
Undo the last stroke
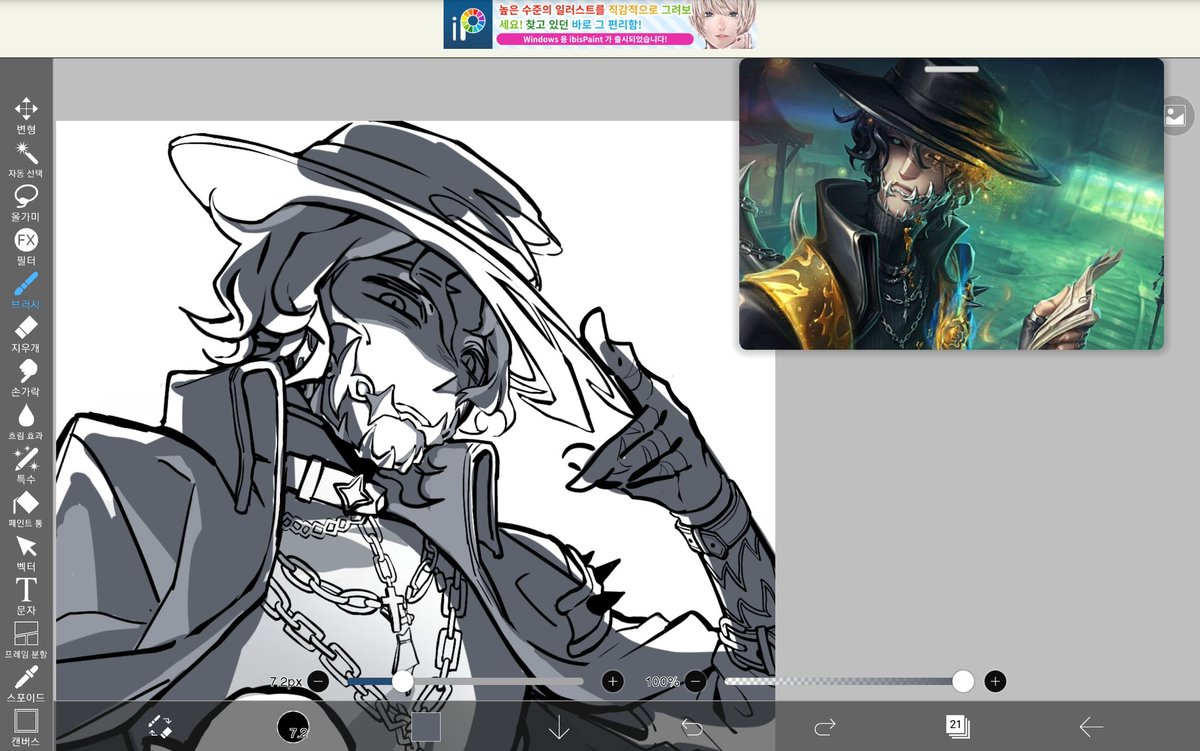(x=692, y=726)
